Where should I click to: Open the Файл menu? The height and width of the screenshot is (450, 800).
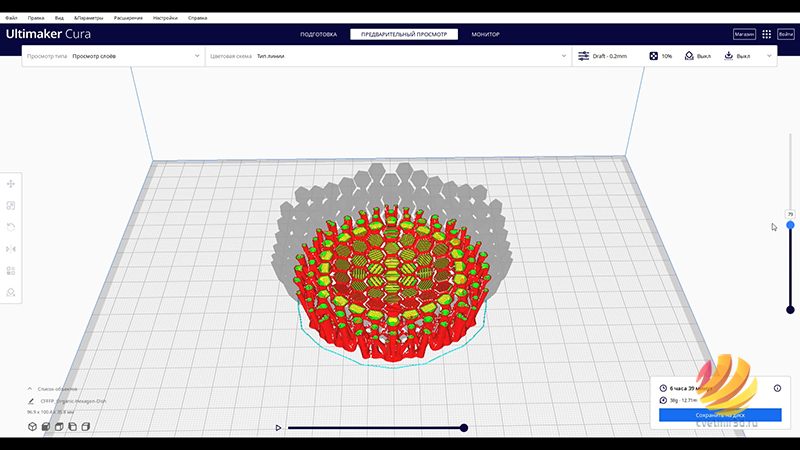[11, 18]
